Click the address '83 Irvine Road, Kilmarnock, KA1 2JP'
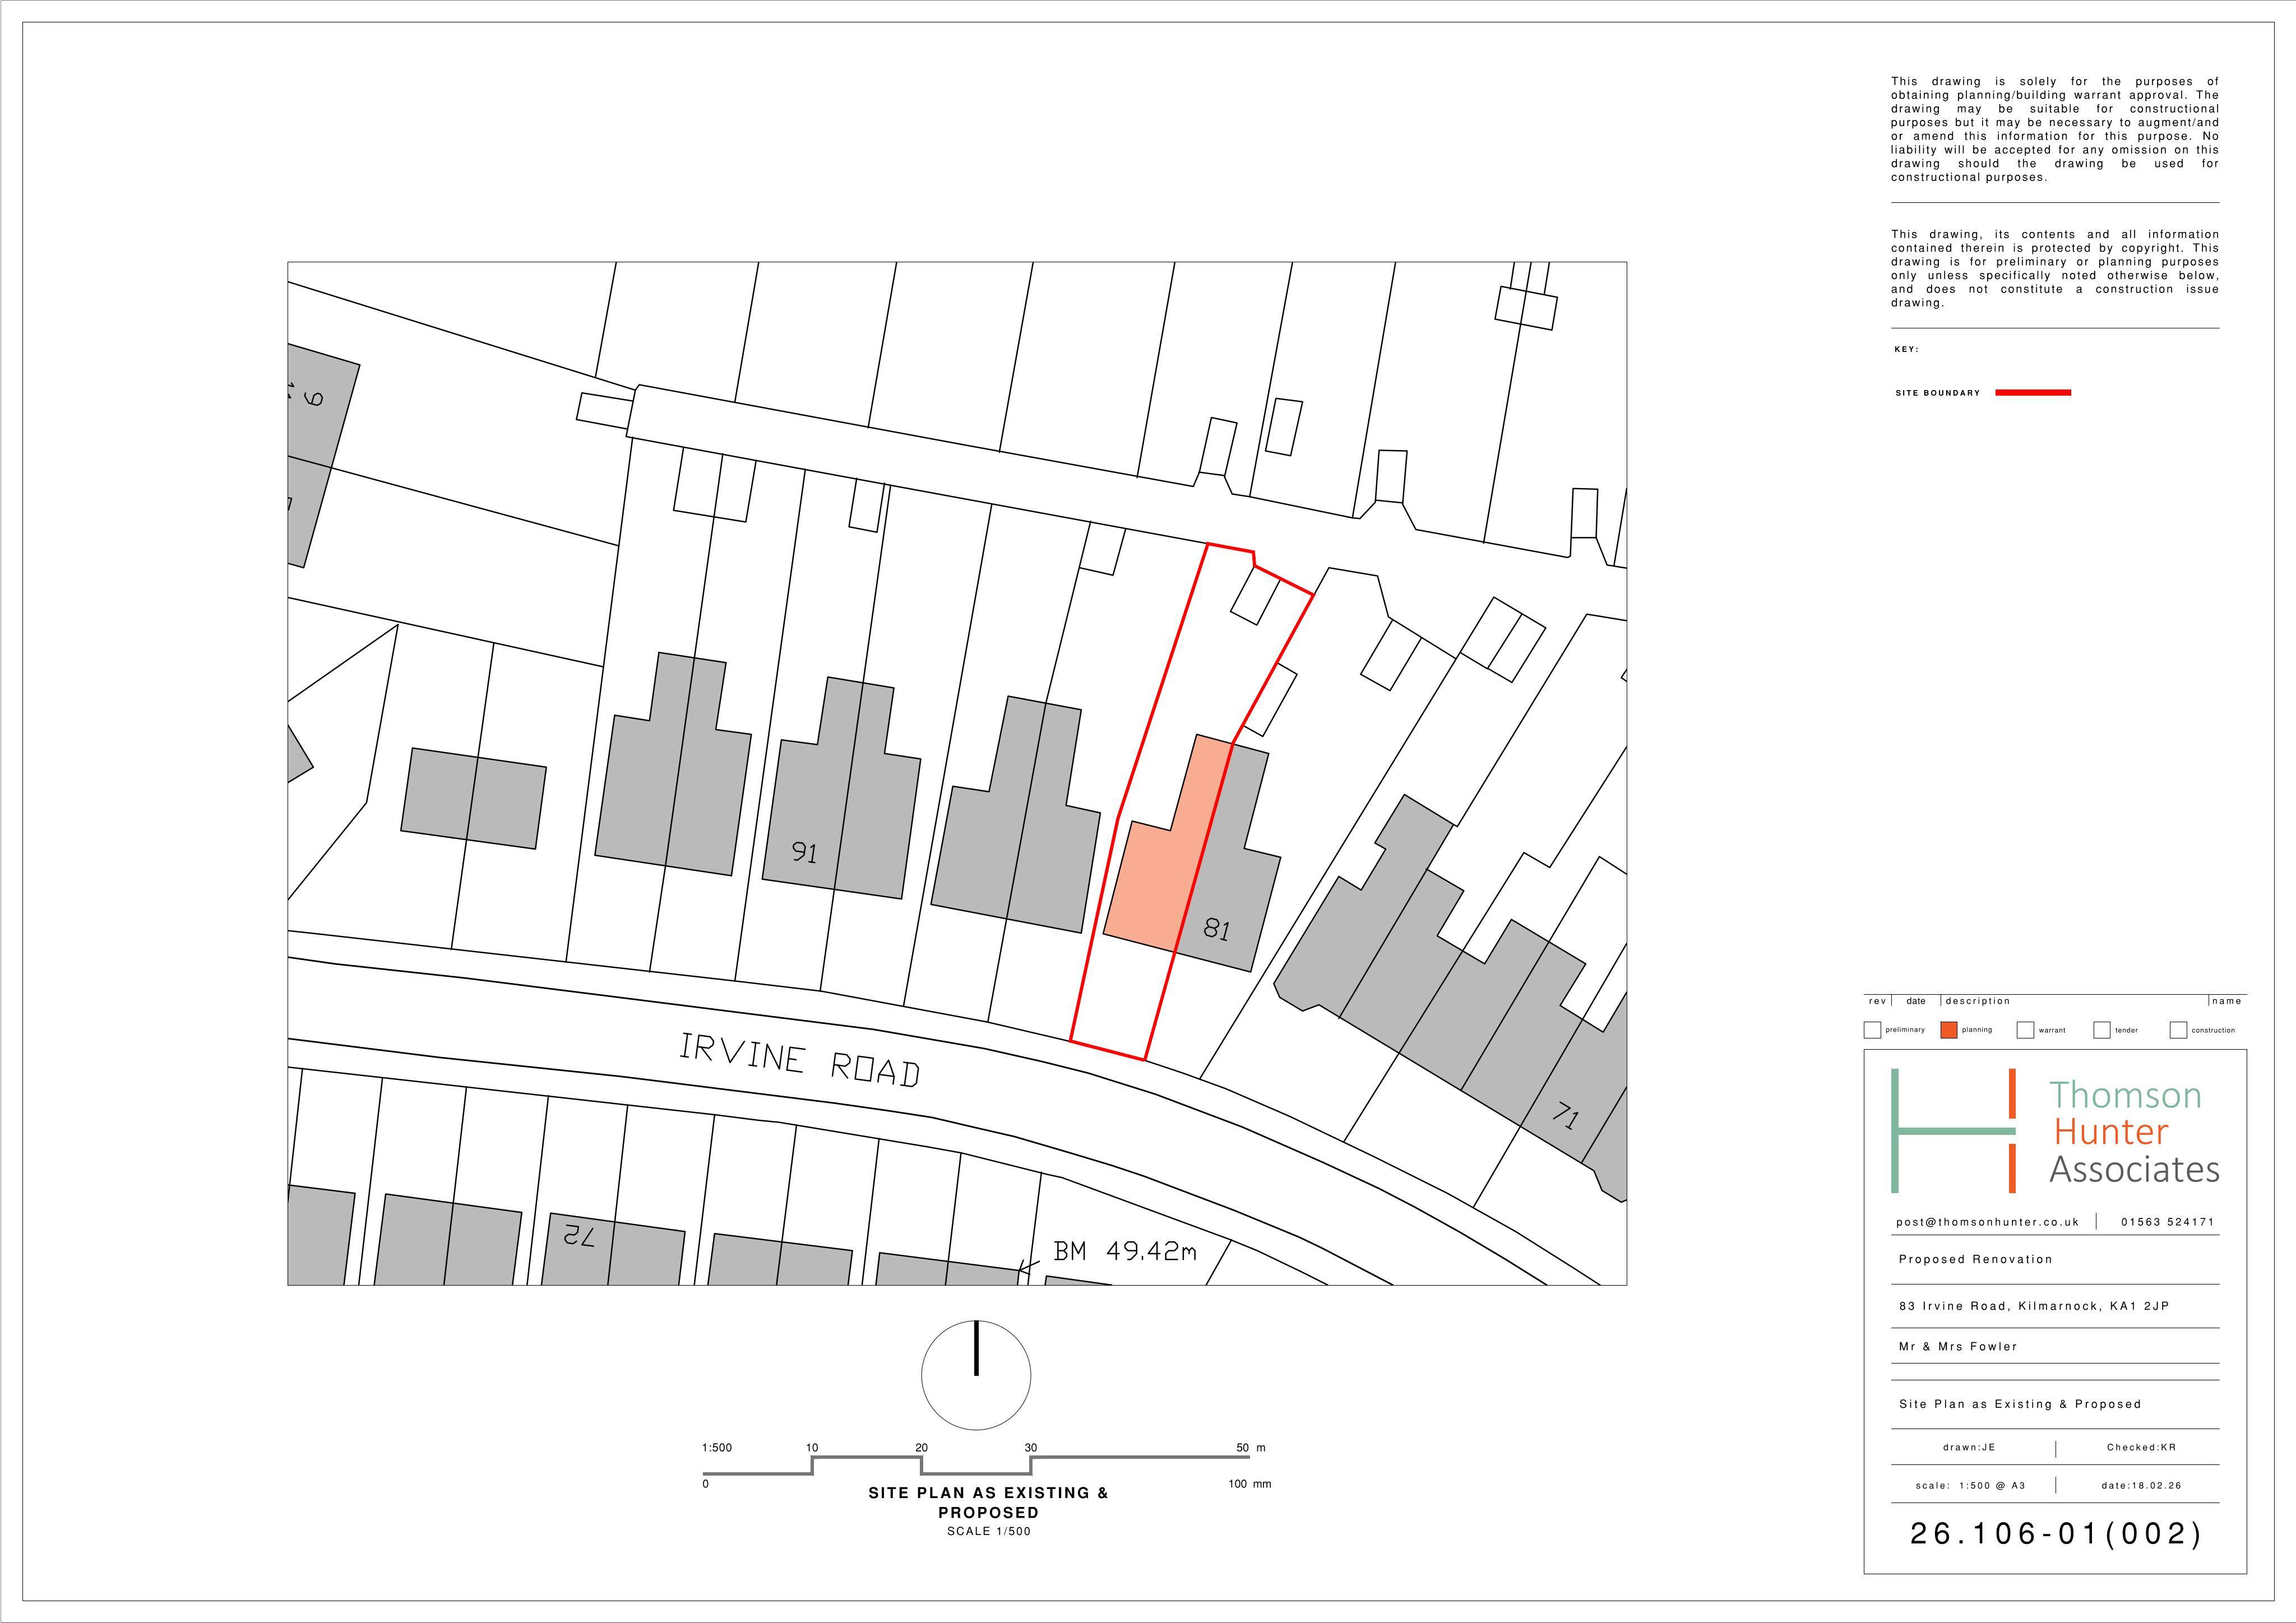The height and width of the screenshot is (1623, 2296). (2034, 1306)
